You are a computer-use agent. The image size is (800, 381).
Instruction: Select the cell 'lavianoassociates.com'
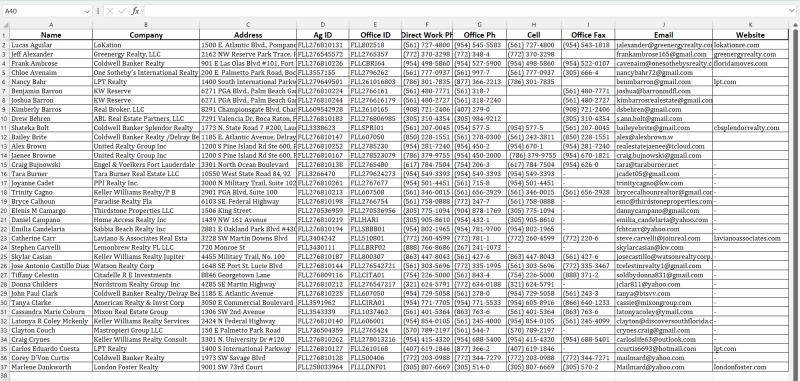coord(751,238)
